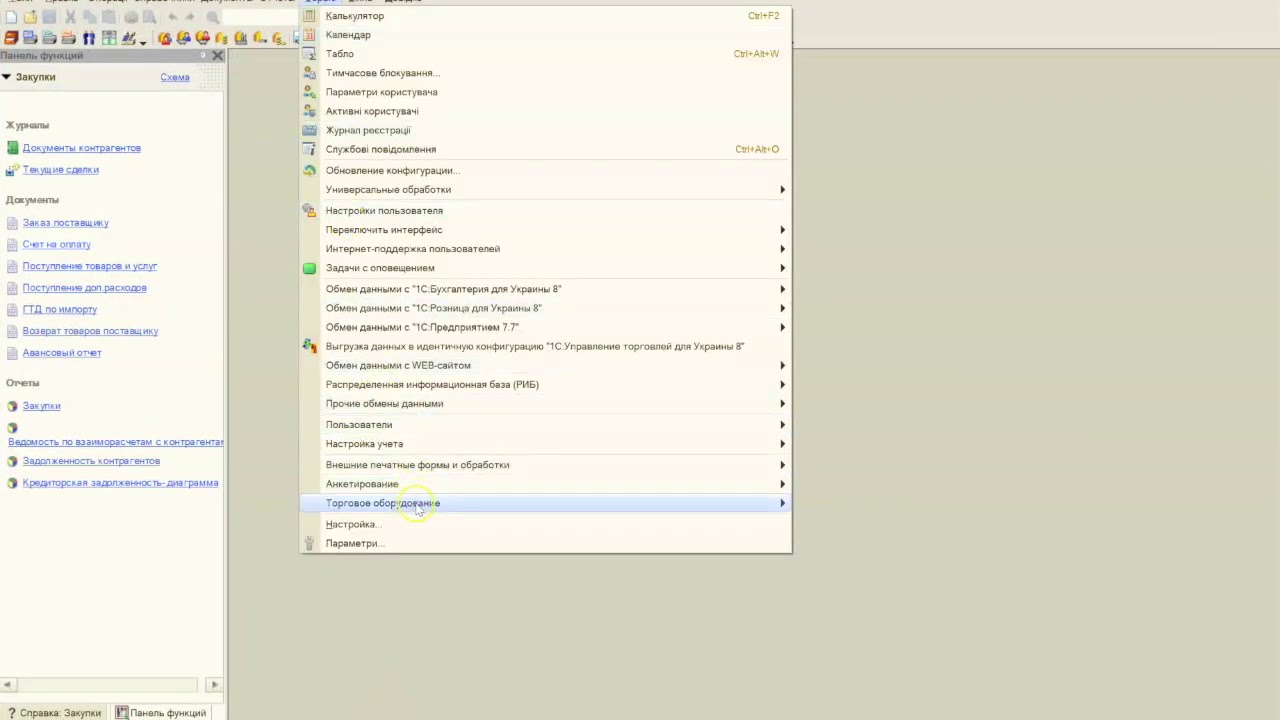Click the green Задачи с оповещением icon
Image resolution: width=1280 pixels, height=720 pixels.
309,268
